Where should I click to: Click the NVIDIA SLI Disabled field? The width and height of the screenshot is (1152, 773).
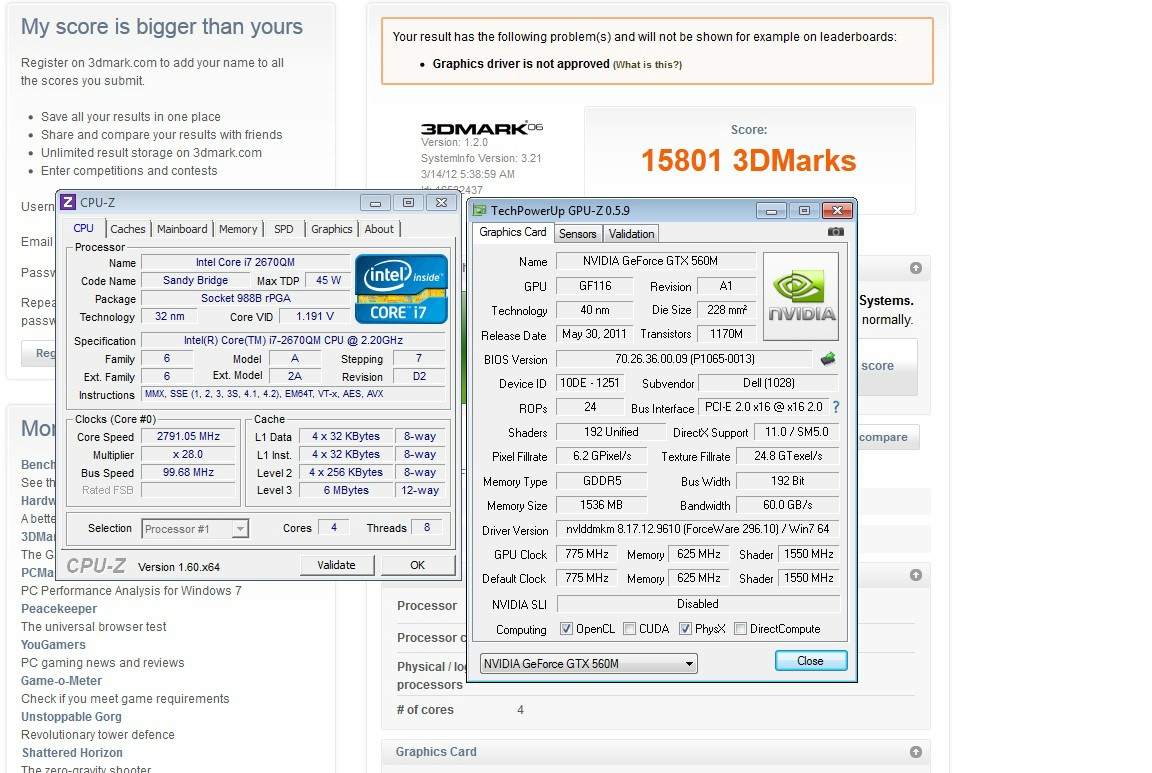point(698,604)
